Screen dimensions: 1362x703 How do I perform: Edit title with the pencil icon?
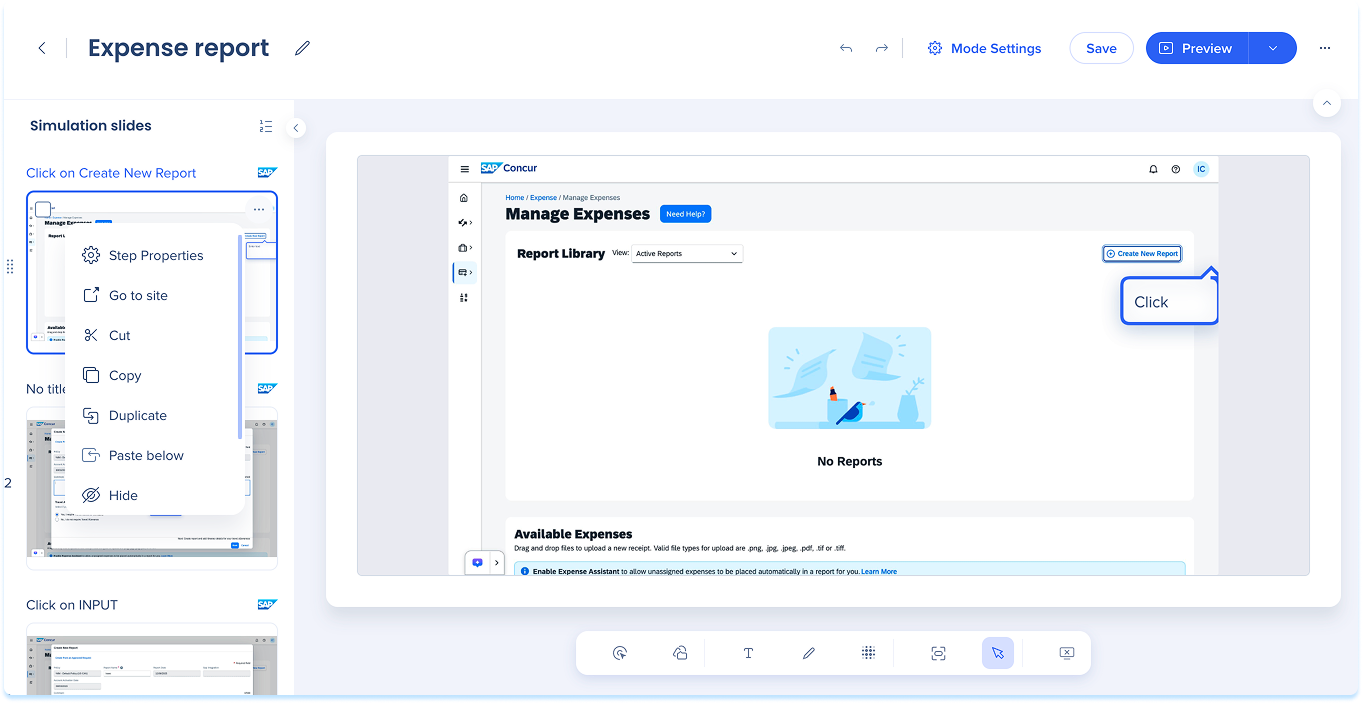tap(302, 48)
